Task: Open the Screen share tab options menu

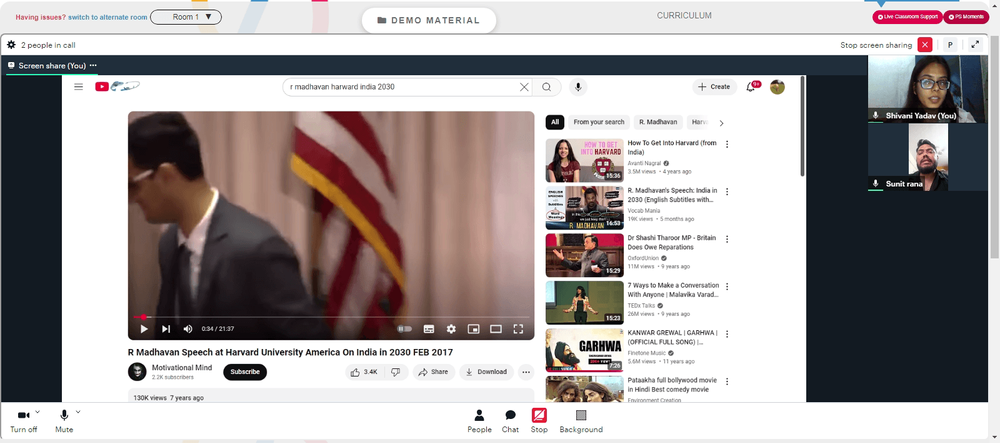Action: coord(93,66)
